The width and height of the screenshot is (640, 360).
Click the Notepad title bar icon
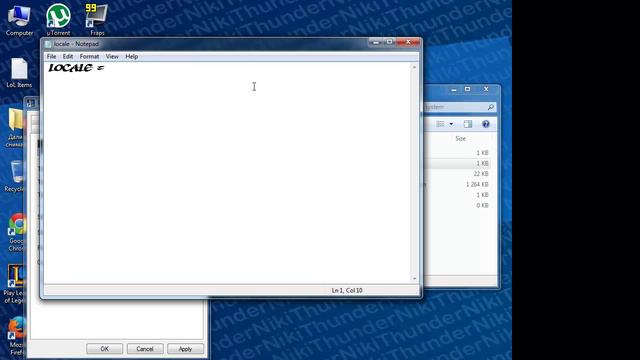[x=48, y=44]
